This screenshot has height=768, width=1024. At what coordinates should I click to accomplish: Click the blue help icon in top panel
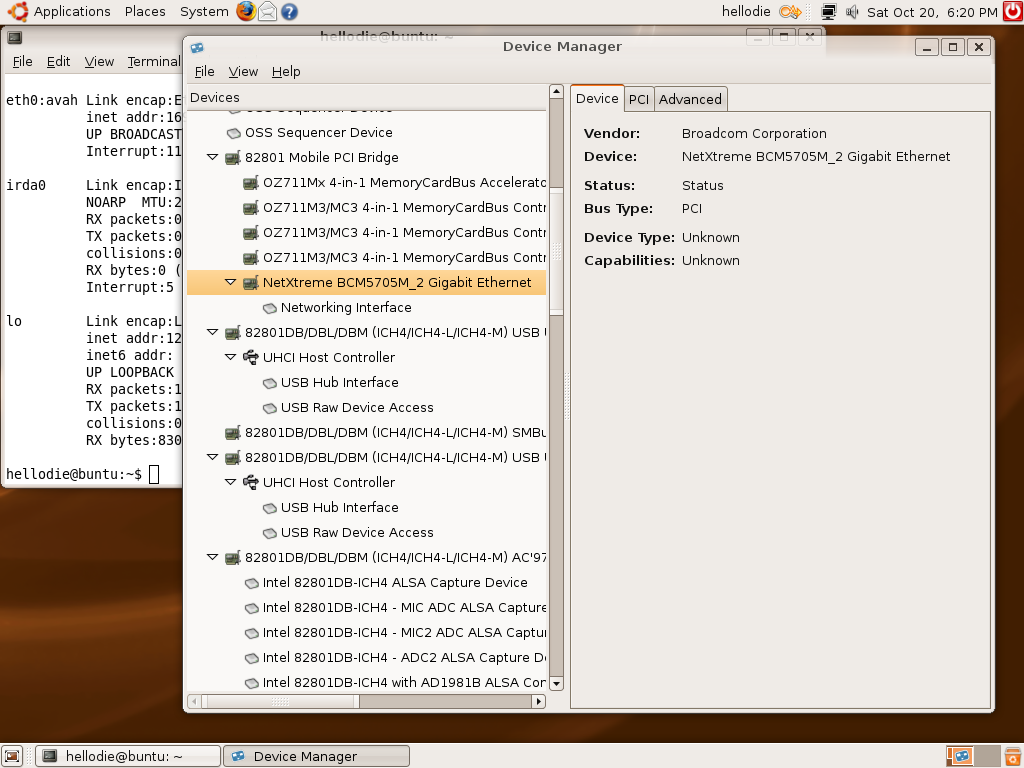tap(288, 12)
